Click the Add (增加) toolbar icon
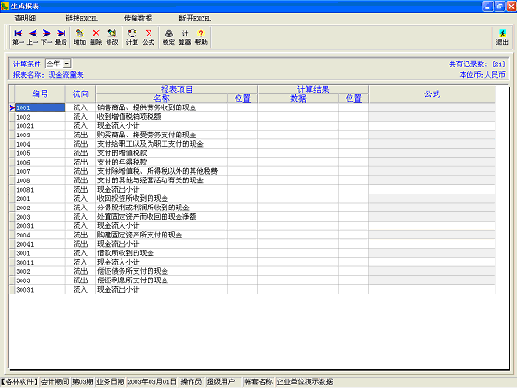Viewport: 517px width, 388px height. click(79, 37)
